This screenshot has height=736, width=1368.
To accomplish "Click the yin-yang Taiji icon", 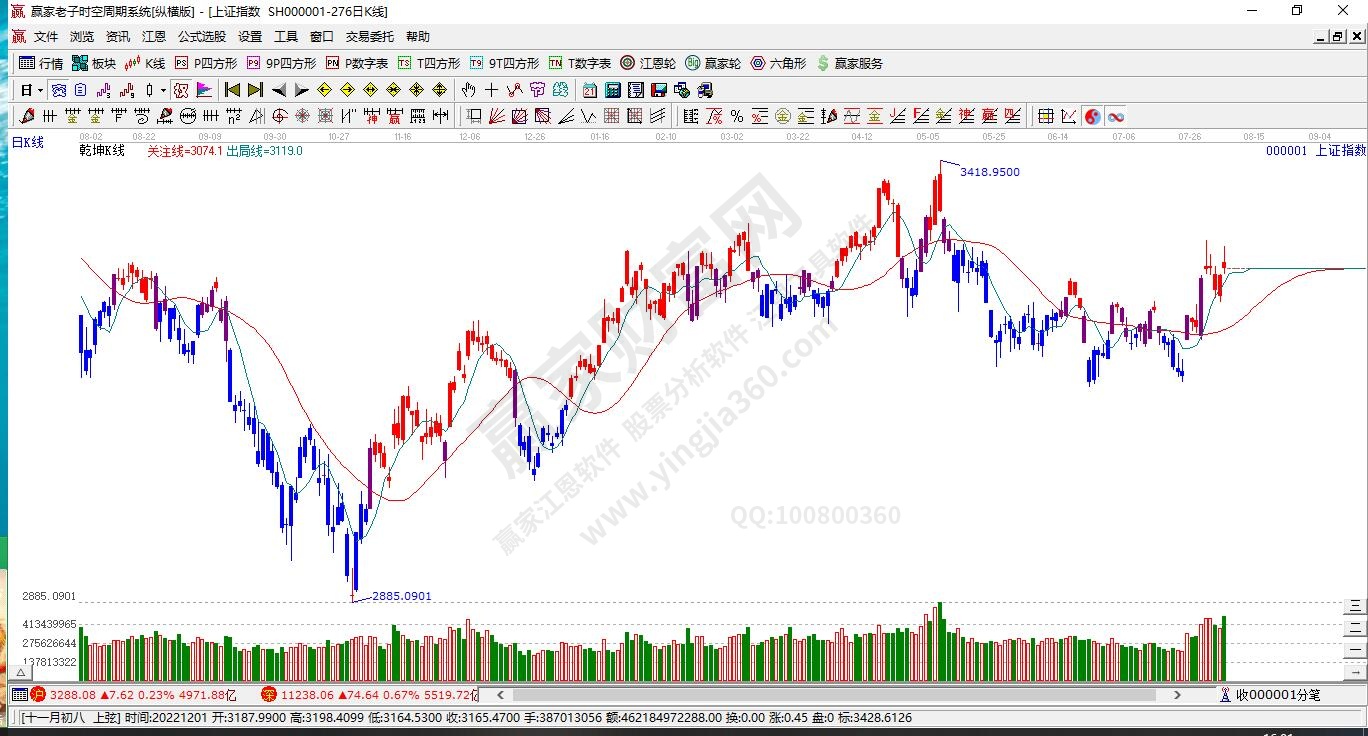I will 1092,116.
